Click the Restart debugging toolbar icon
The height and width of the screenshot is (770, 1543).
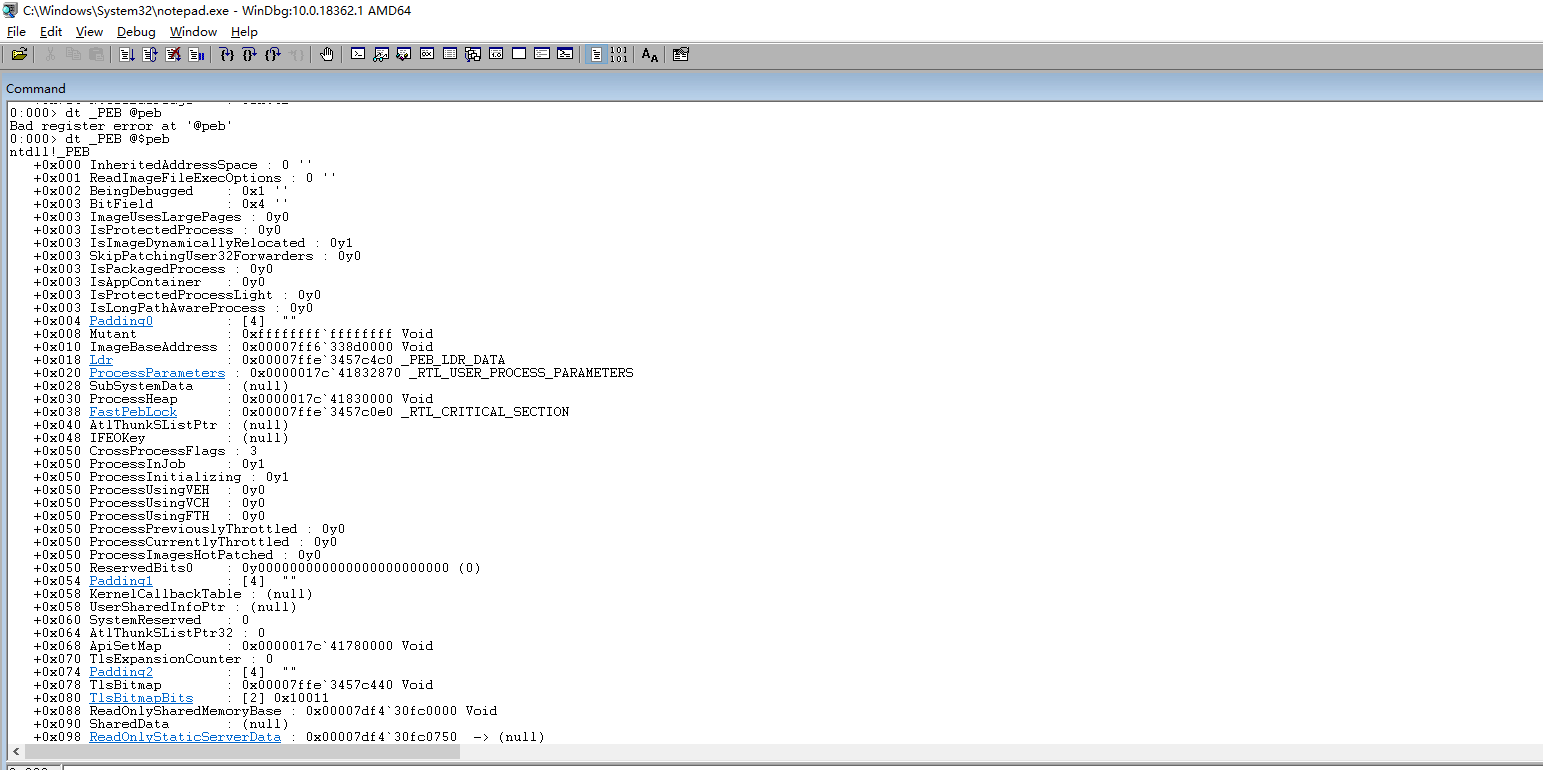point(150,54)
